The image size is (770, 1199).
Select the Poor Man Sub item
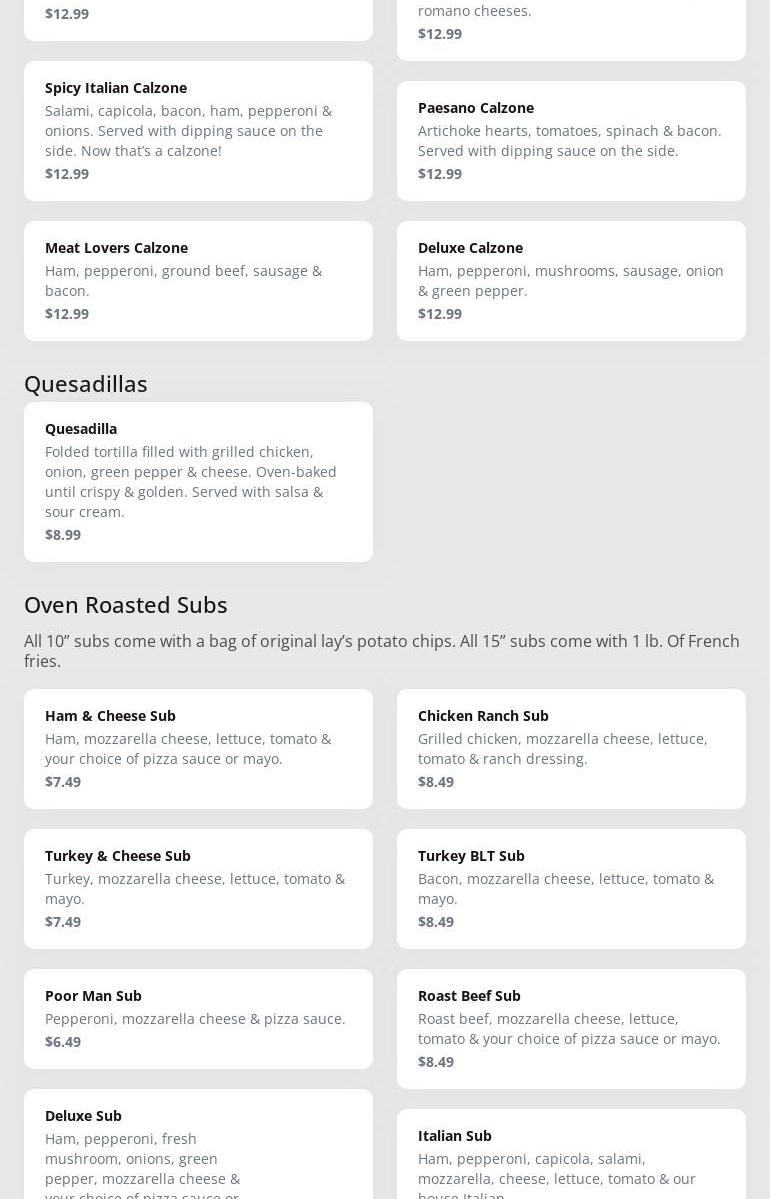(198, 1018)
